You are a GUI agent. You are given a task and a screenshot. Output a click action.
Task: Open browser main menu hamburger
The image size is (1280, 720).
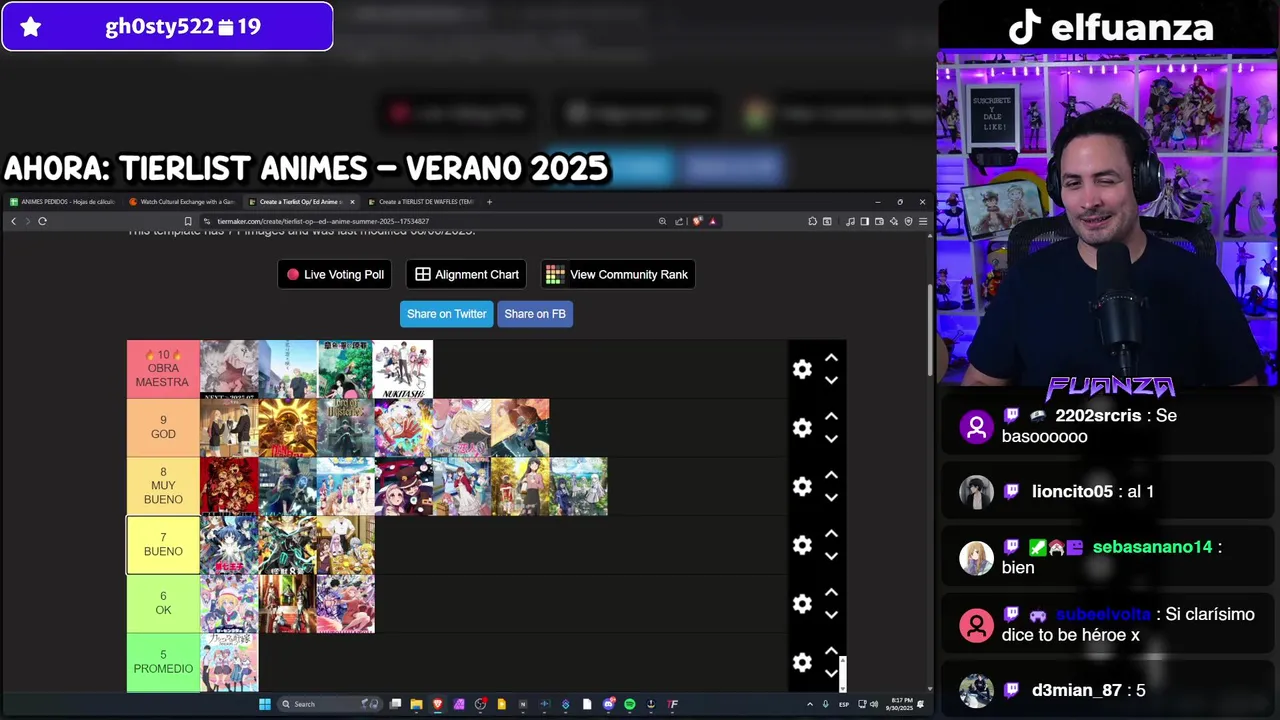(922, 221)
